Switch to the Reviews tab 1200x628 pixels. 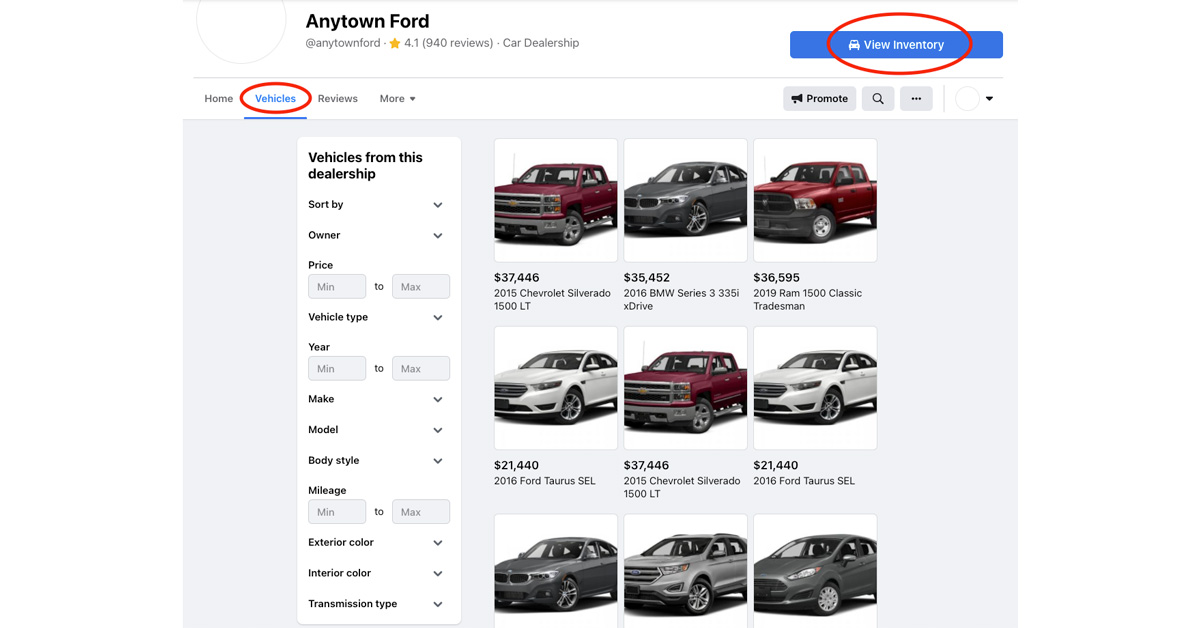[x=337, y=98]
